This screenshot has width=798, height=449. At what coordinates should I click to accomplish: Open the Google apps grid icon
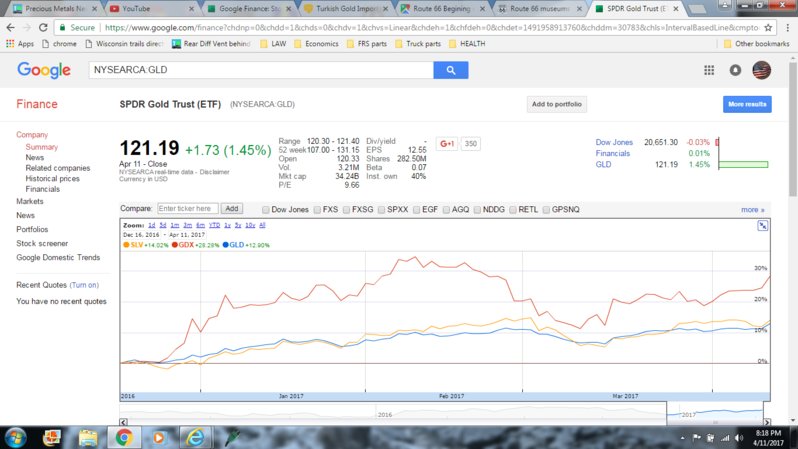pos(709,70)
